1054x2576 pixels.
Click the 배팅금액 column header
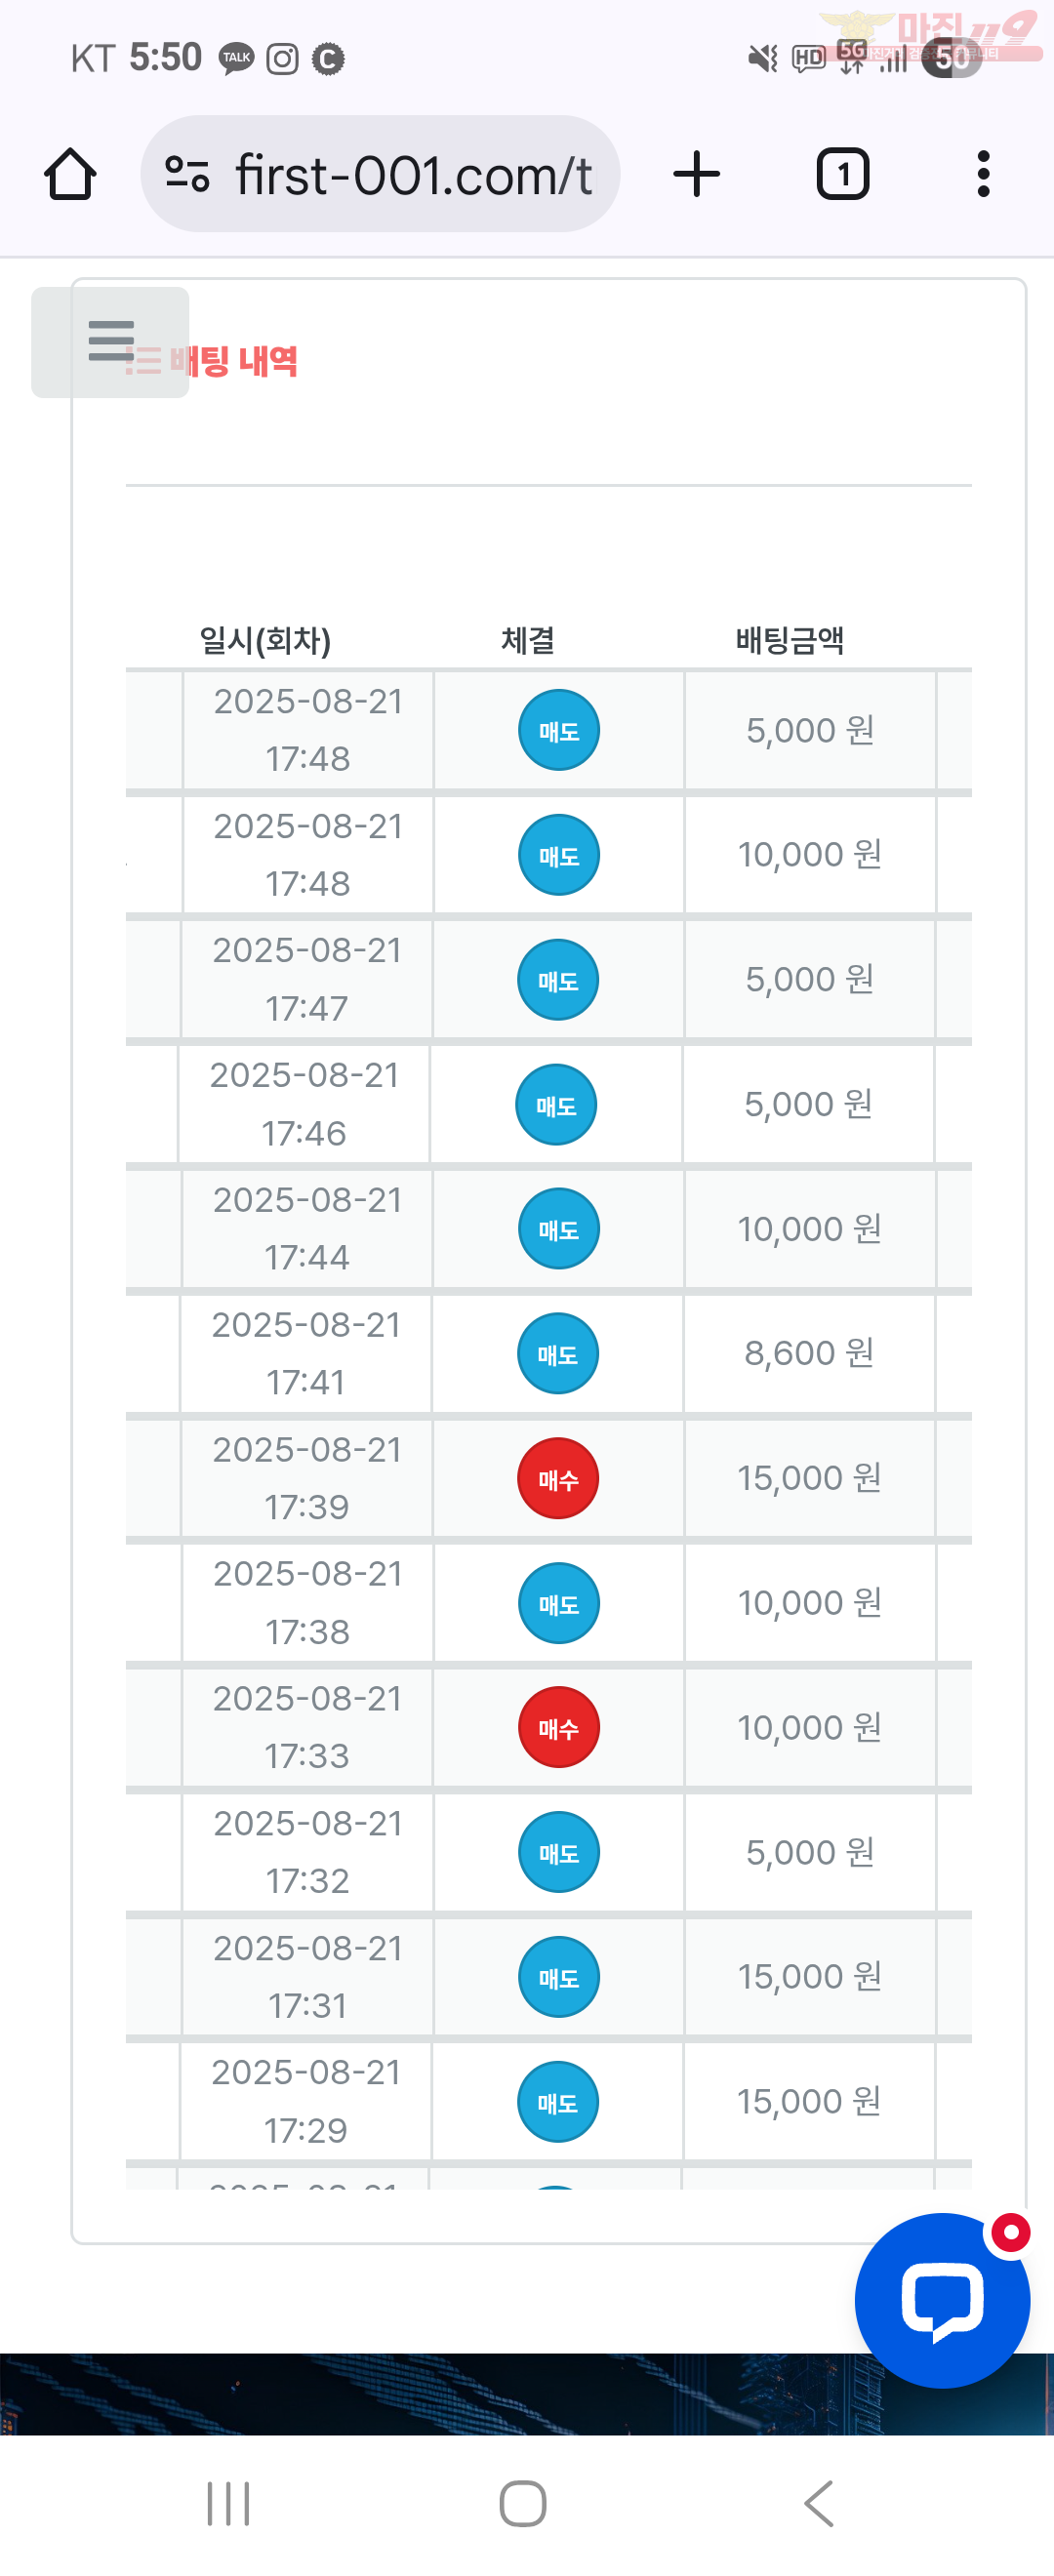(790, 640)
